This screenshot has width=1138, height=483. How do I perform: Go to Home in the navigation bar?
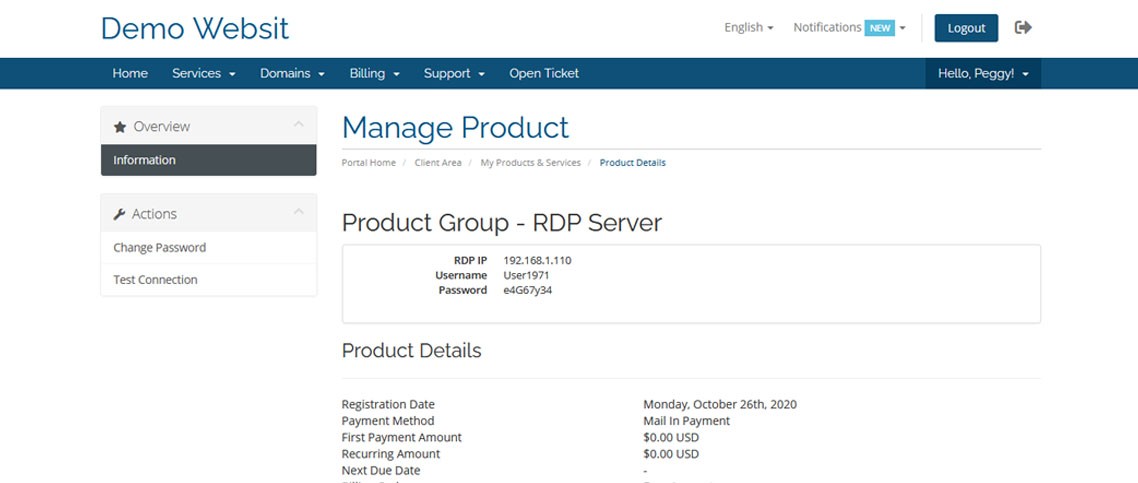point(130,73)
